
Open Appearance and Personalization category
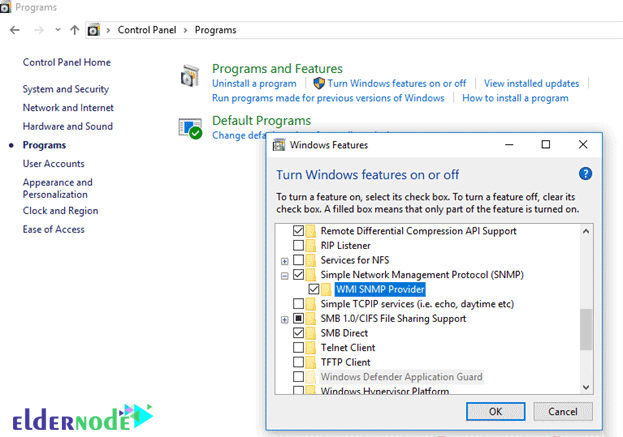(58, 188)
